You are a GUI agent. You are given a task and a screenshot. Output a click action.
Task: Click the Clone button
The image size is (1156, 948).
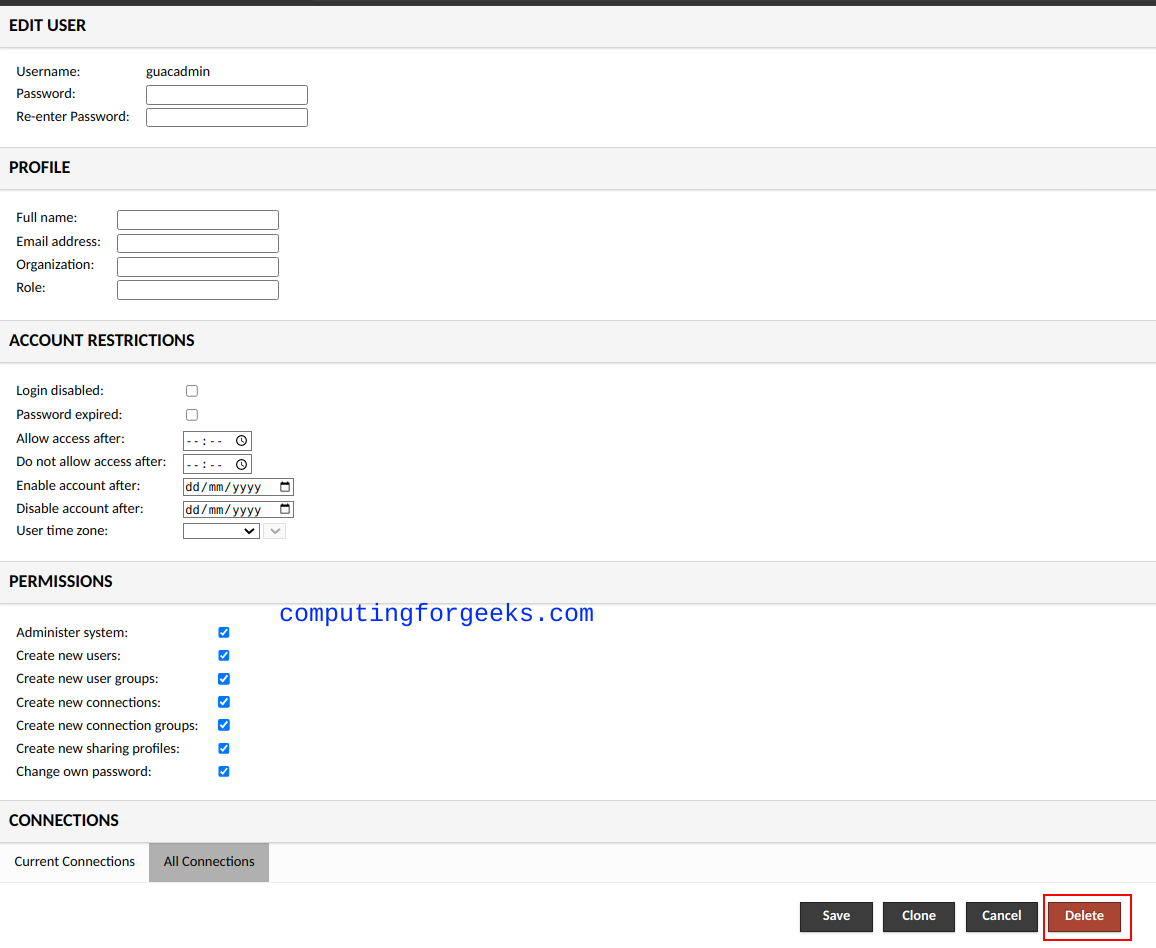(x=919, y=916)
